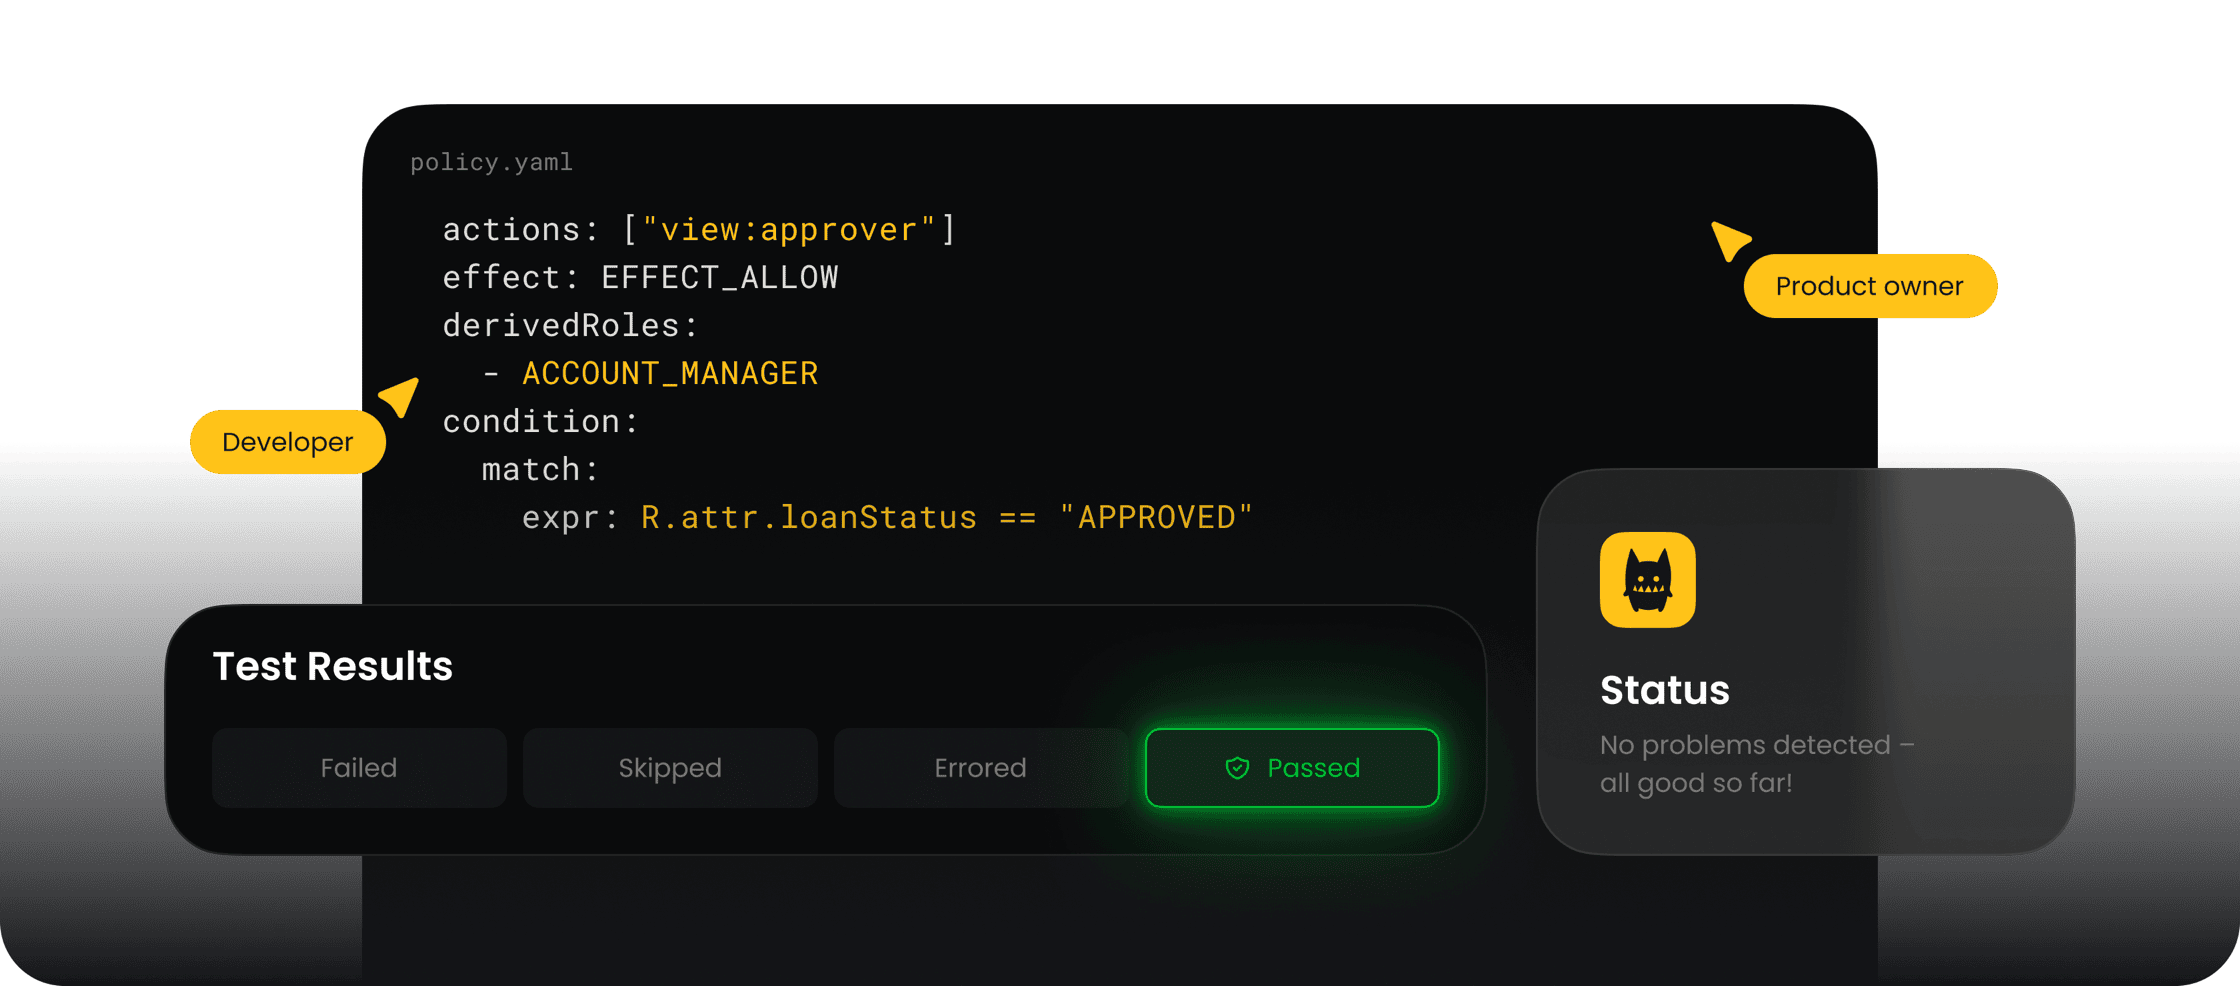Select the Developer label callout
This screenshot has height=986, width=2240.
287,441
